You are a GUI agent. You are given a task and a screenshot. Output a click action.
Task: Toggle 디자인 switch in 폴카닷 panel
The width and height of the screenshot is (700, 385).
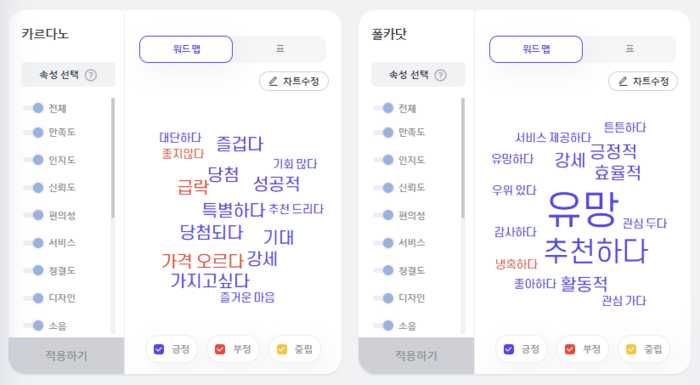384,298
